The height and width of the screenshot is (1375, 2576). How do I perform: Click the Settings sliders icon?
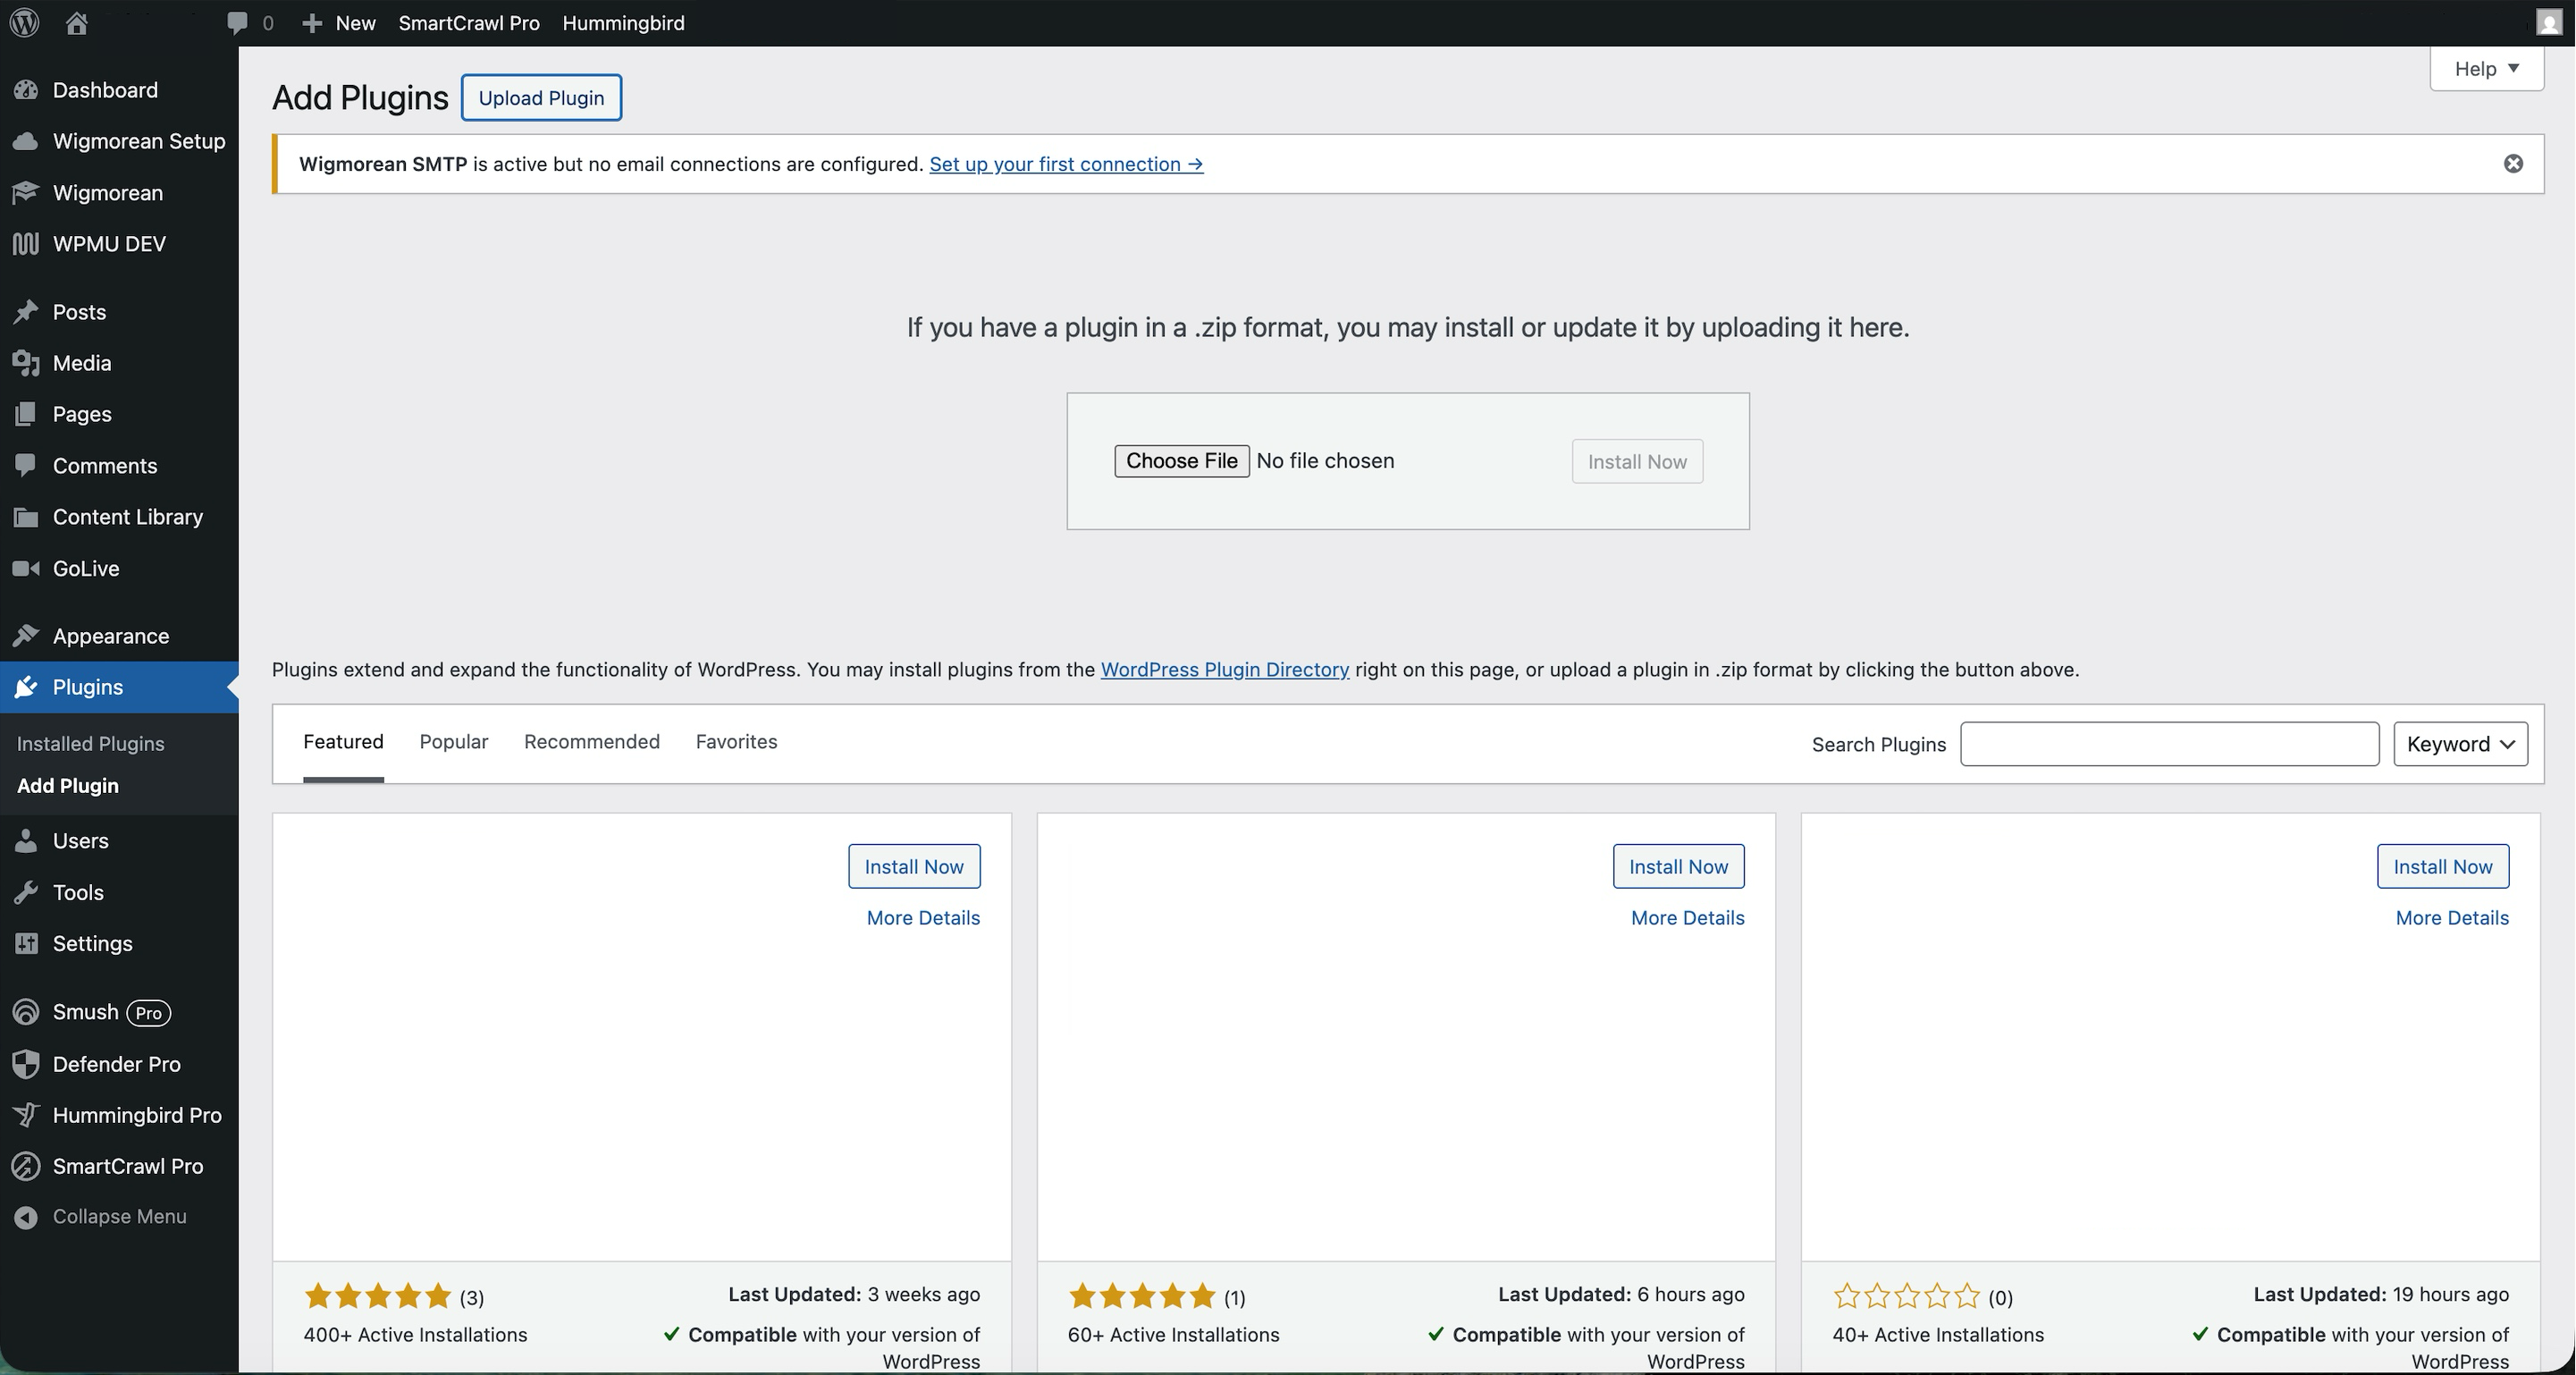pyautogui.click(x=26, y=943)
